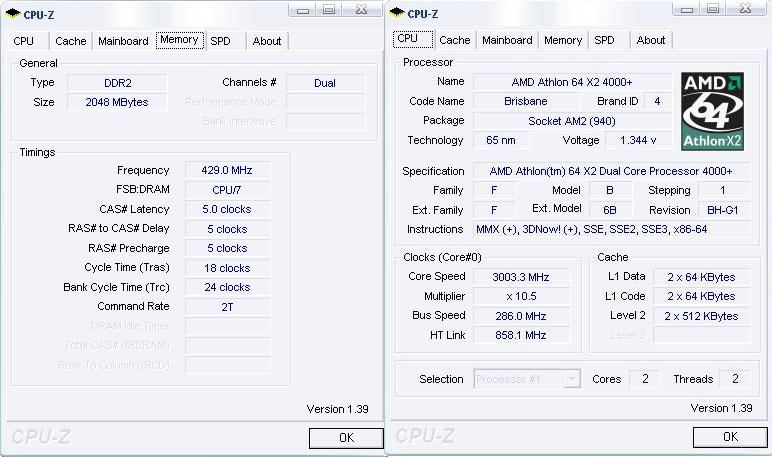The width and height of the screenshot is (772, 458).
Task: Click the 65 nm technology value
Action: [501, 140]
